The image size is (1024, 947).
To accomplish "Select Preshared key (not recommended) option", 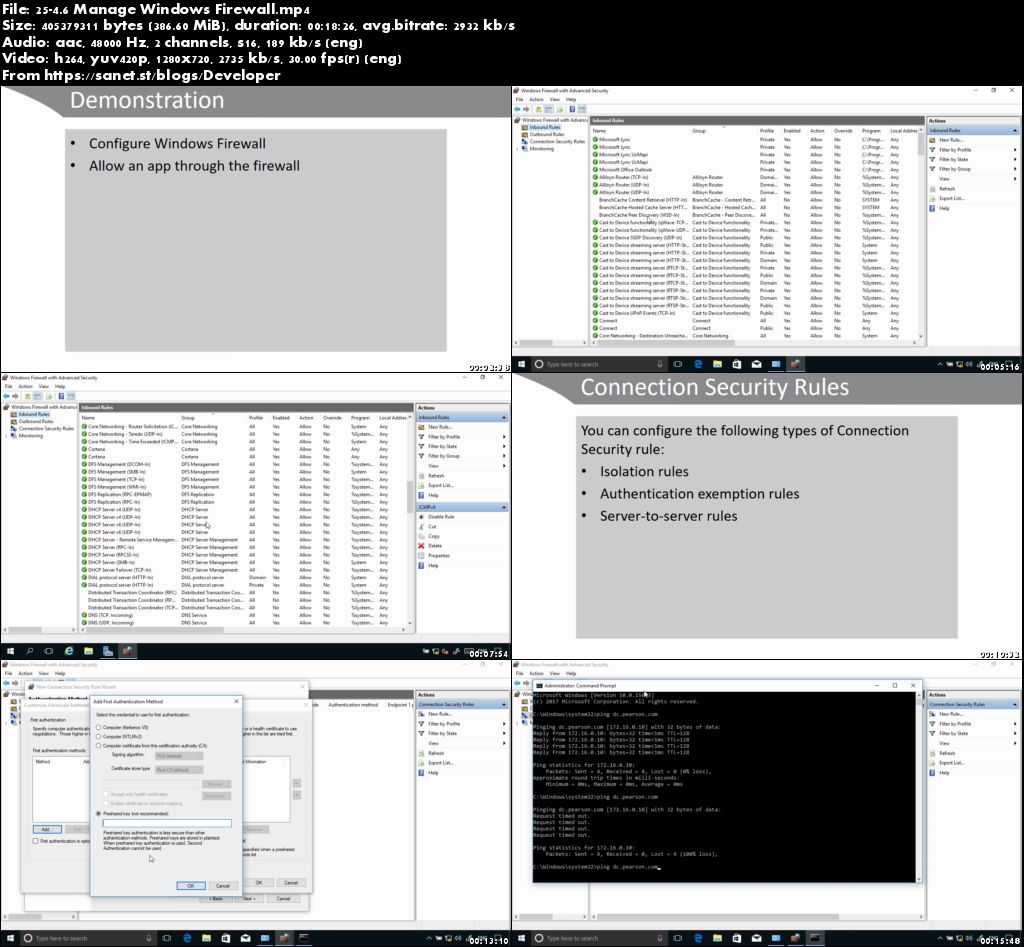I will point(99,814).
